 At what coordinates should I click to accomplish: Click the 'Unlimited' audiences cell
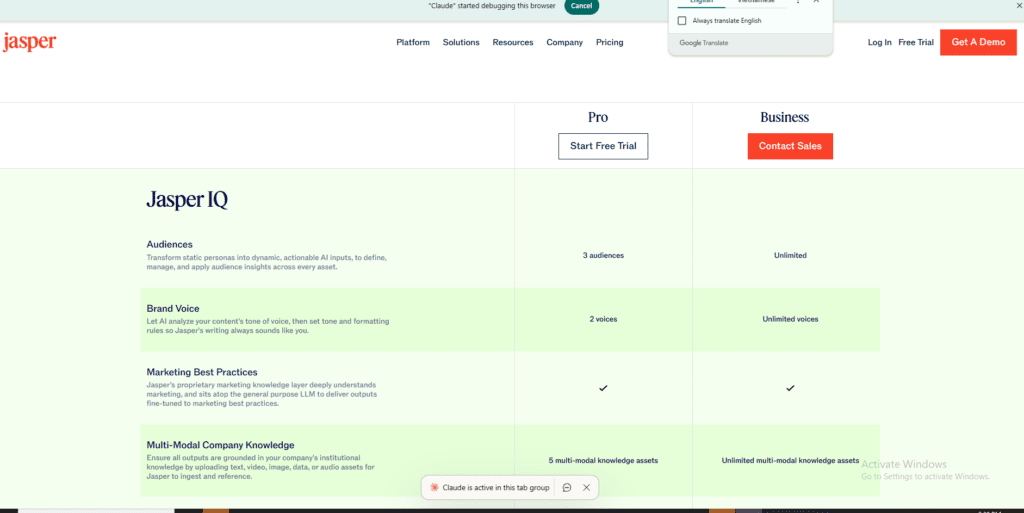click(x=790, y=255)
